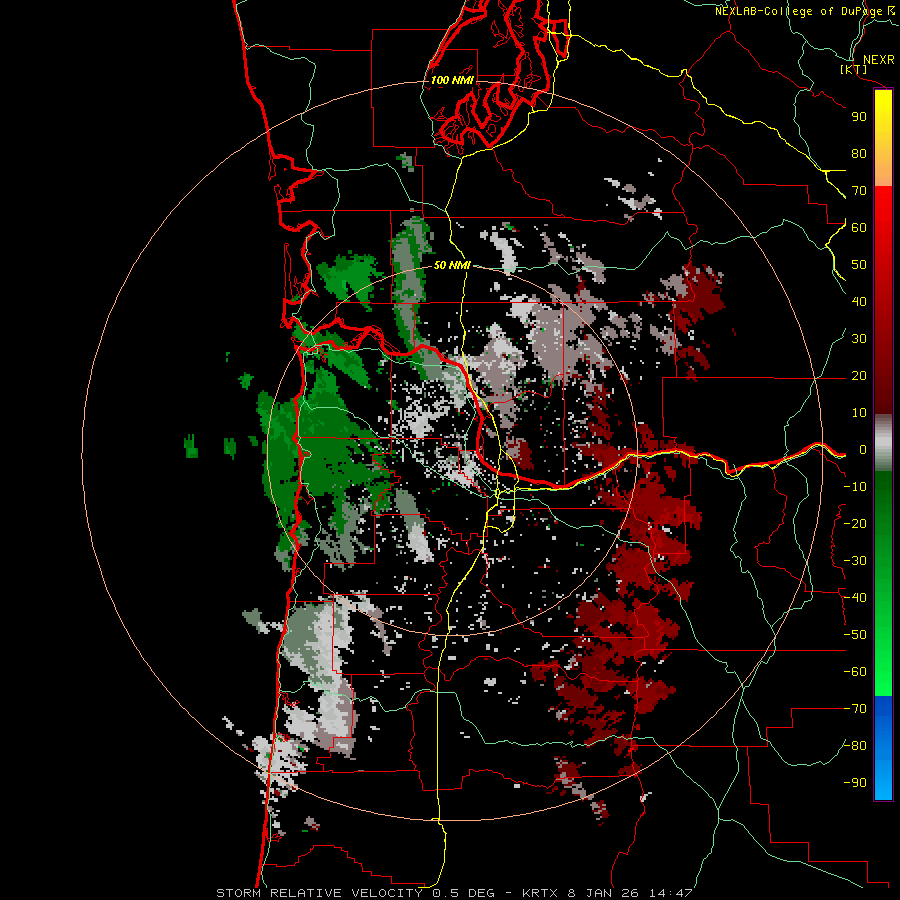Screen dimensions: 900x900
Task: Click the -20 value on velocity scale
Action: click(x=855, y=523)
